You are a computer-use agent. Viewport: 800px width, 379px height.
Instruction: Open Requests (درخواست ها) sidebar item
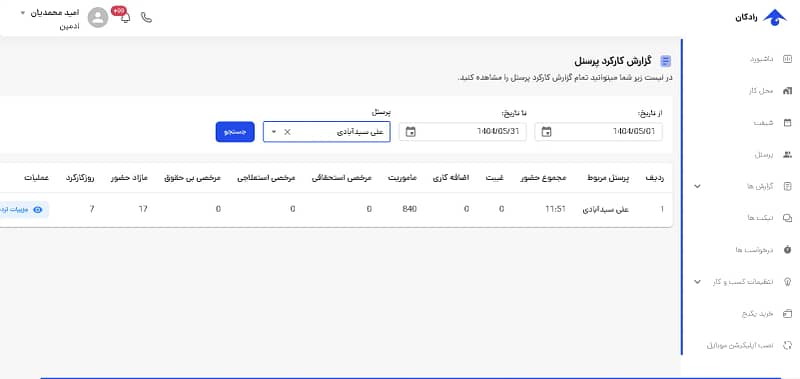pos(764,249)
